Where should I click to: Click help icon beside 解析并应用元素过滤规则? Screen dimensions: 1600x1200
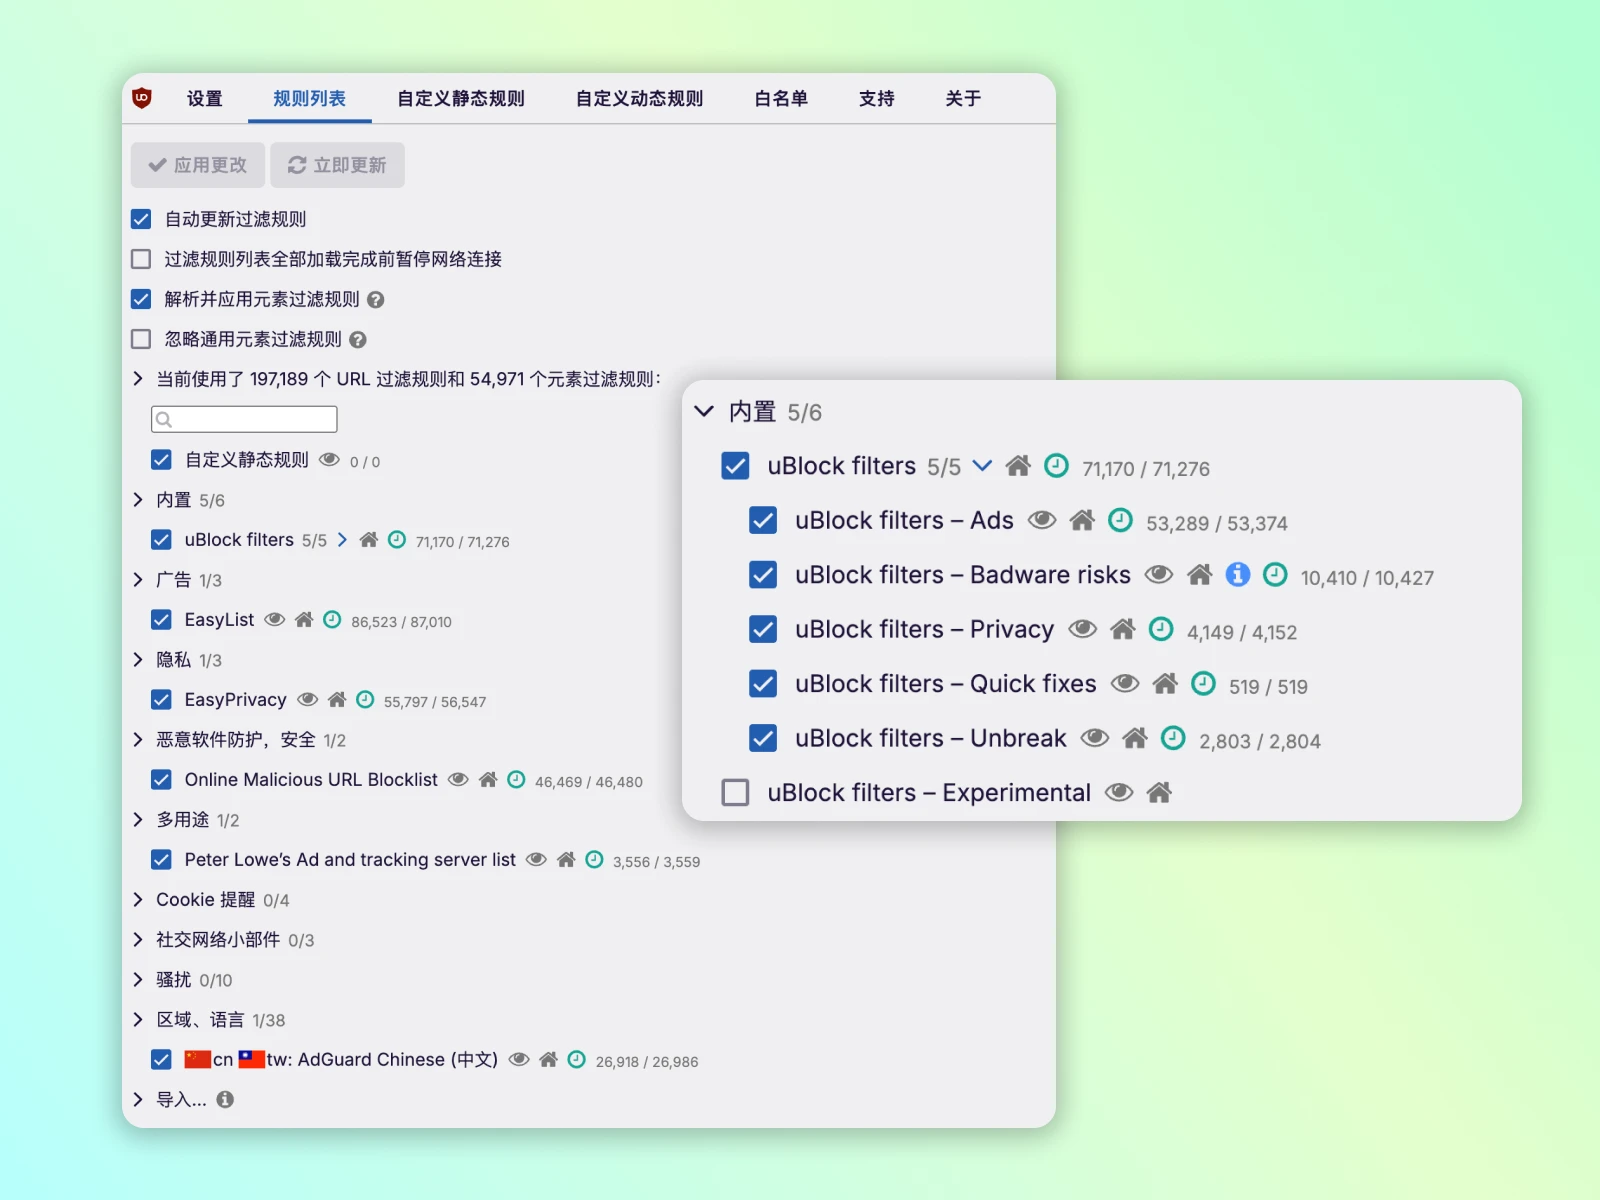click(x=376, y=300)
